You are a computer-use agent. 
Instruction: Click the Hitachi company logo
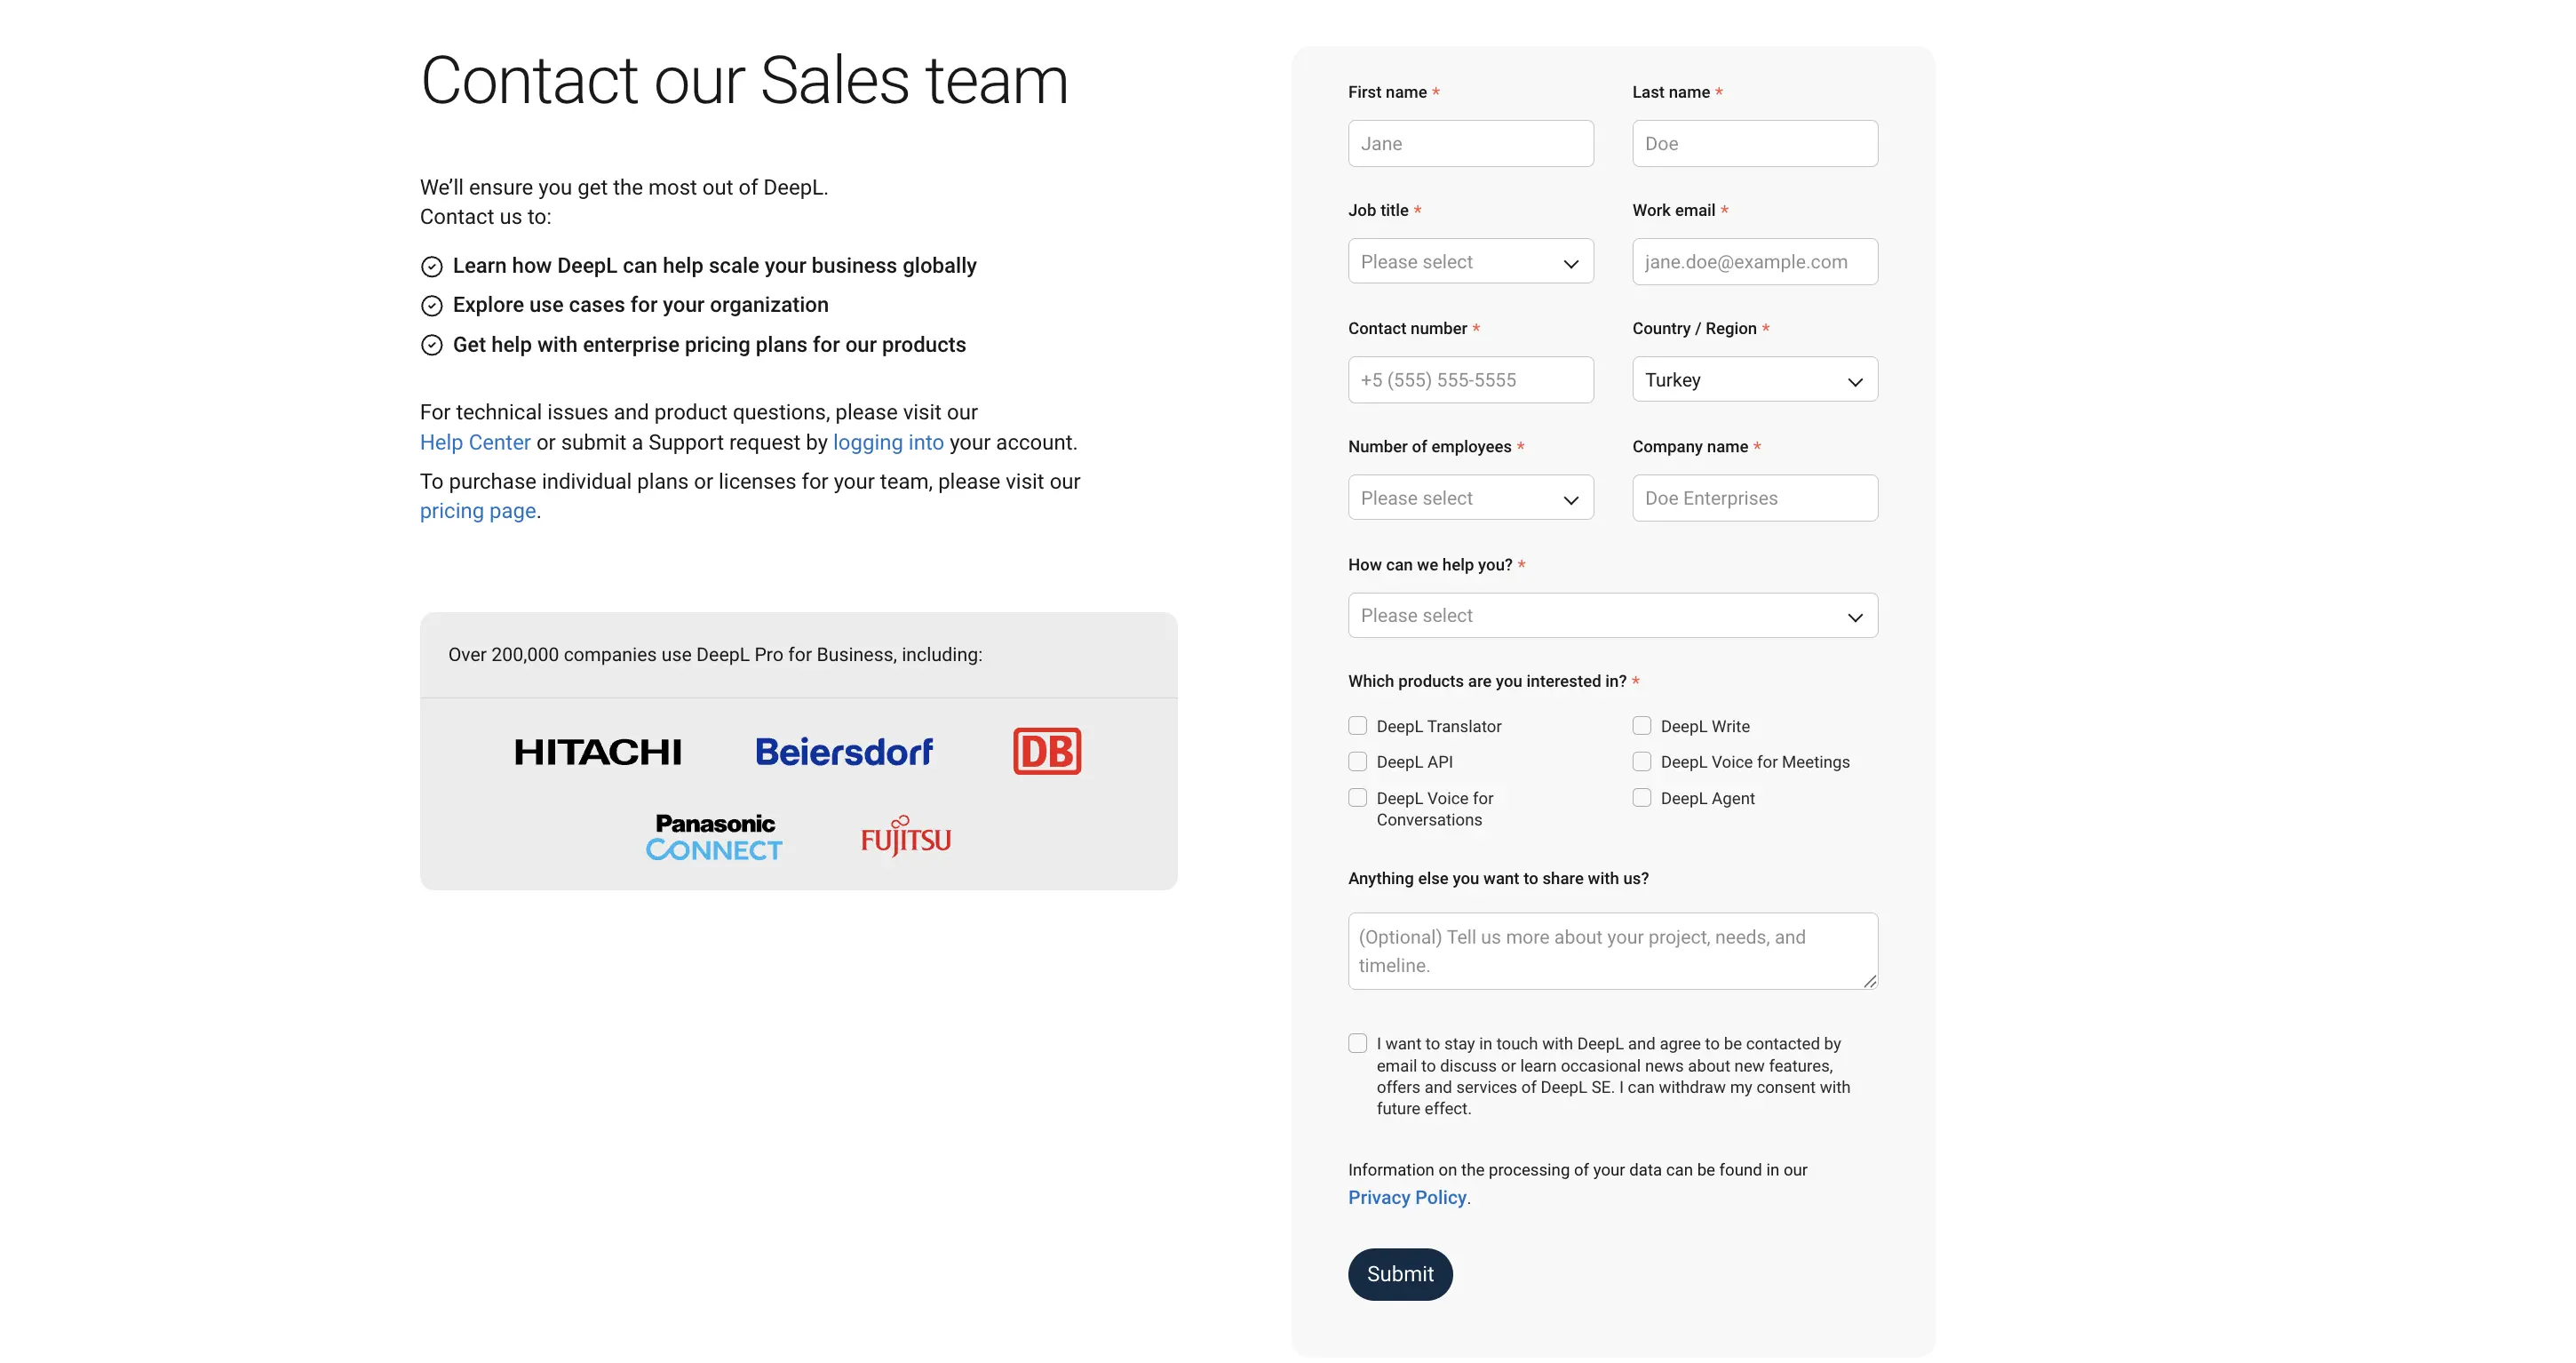[x=597, y=751]
